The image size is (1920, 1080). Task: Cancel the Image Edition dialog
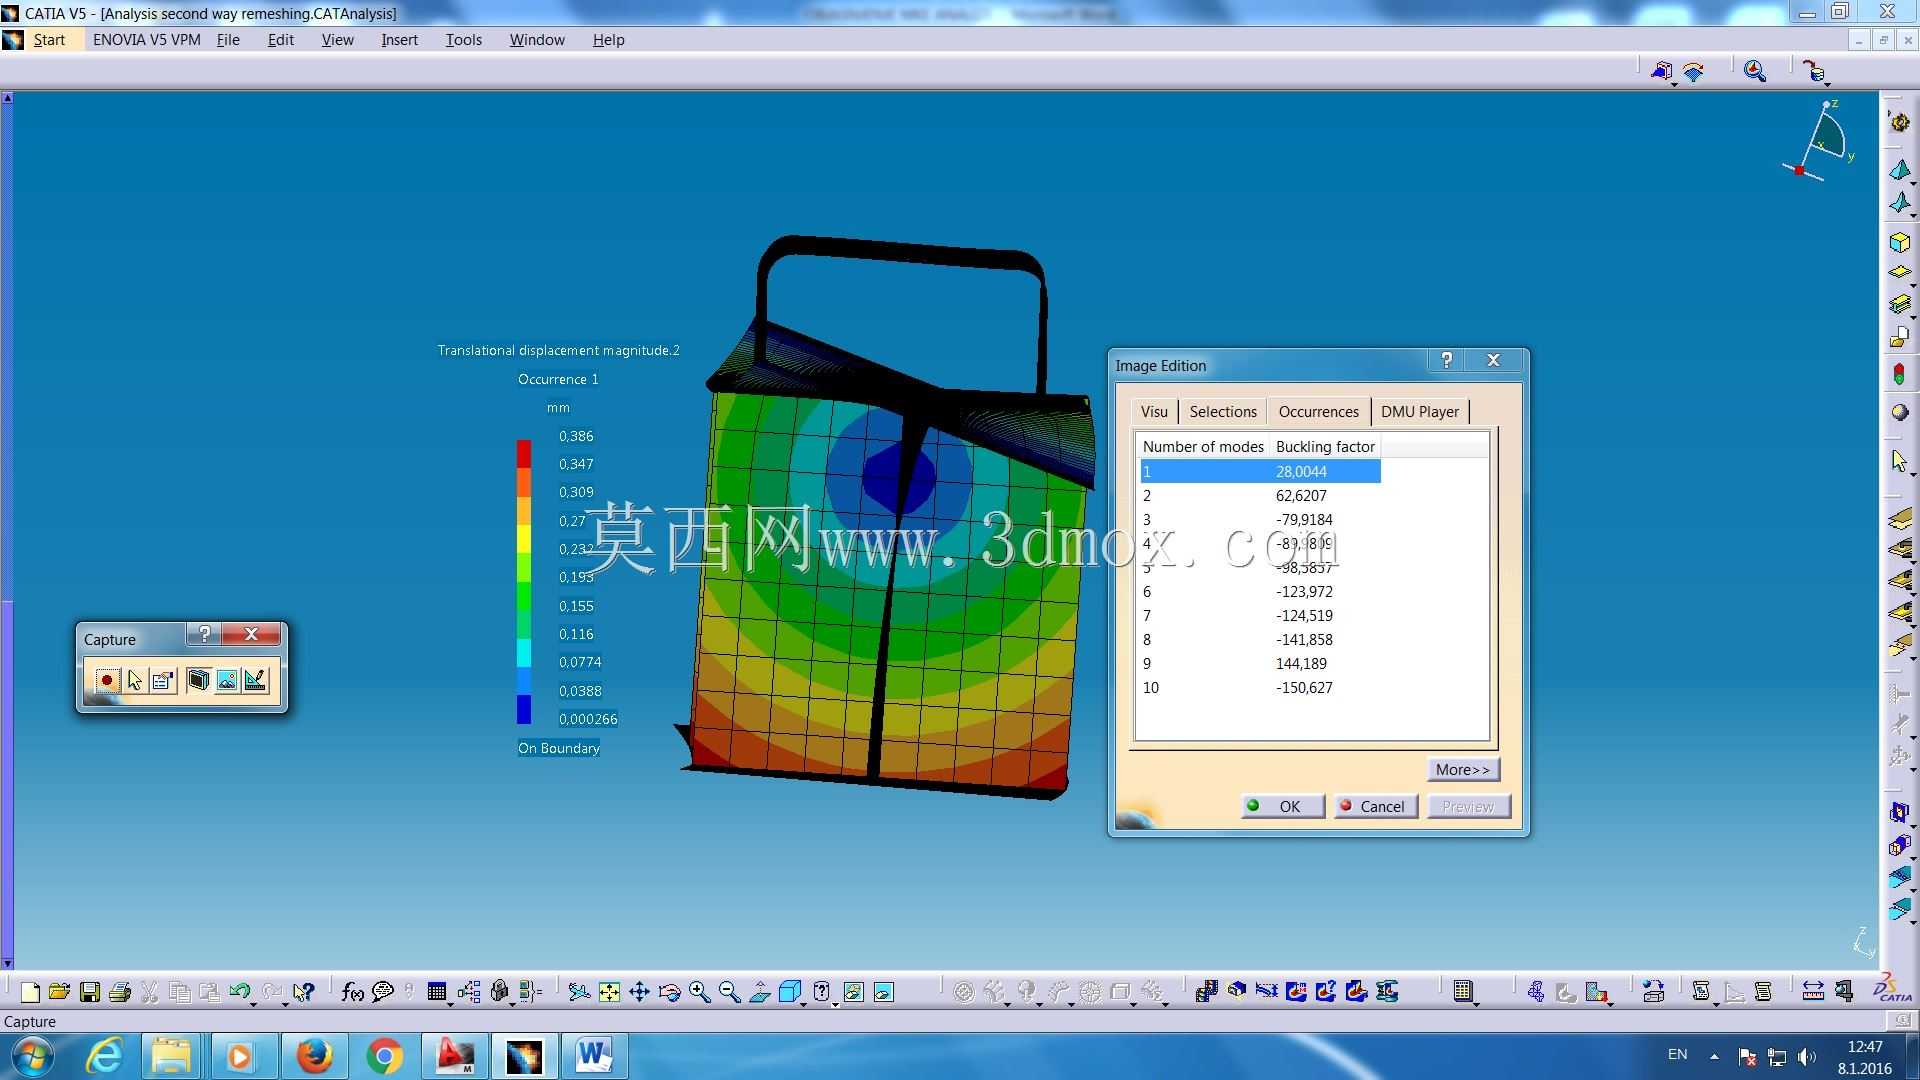tap(1375, 807)
